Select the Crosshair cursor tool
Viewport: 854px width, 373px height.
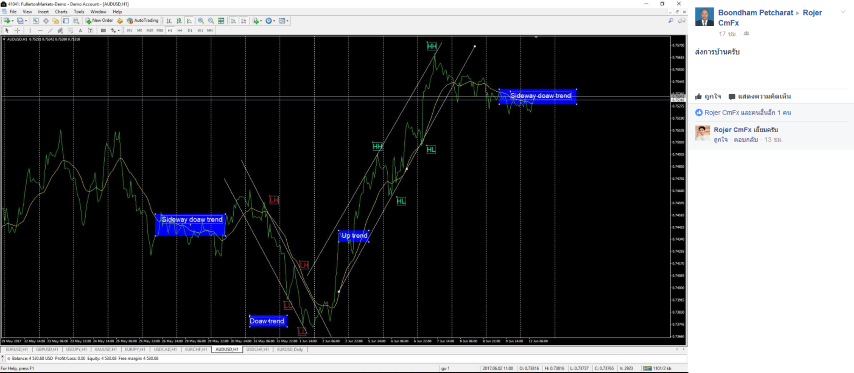tap(17, 30)
